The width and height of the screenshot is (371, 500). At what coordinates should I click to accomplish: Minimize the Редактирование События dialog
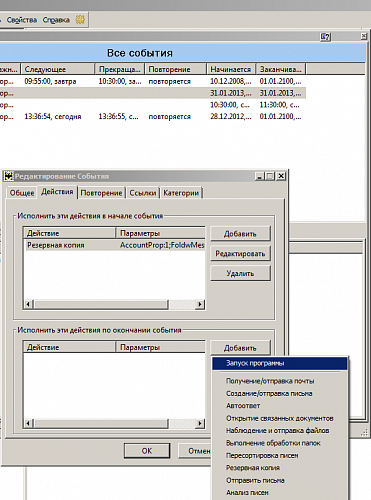click(260, 176)
